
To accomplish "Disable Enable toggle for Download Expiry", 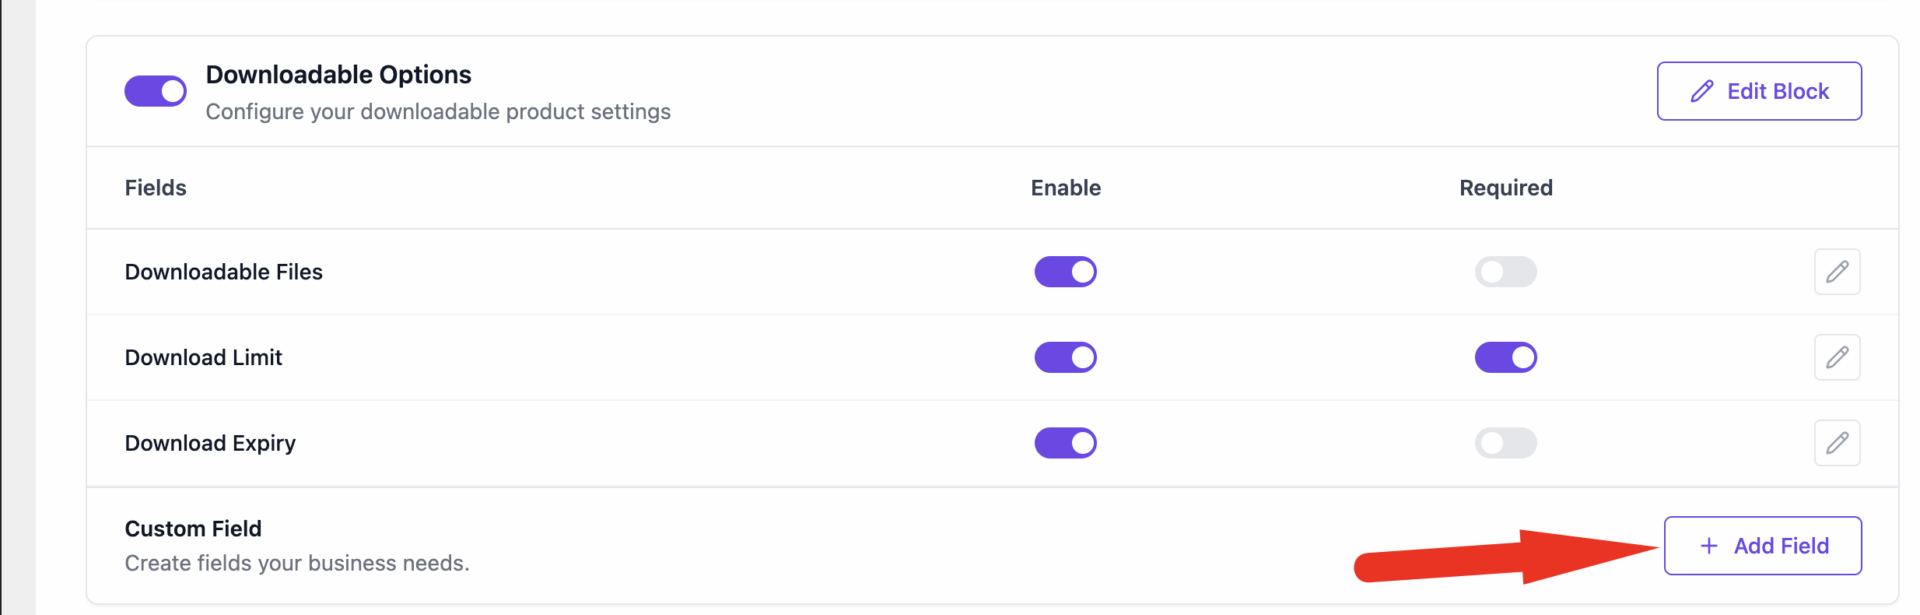I will click(1065, 443).
